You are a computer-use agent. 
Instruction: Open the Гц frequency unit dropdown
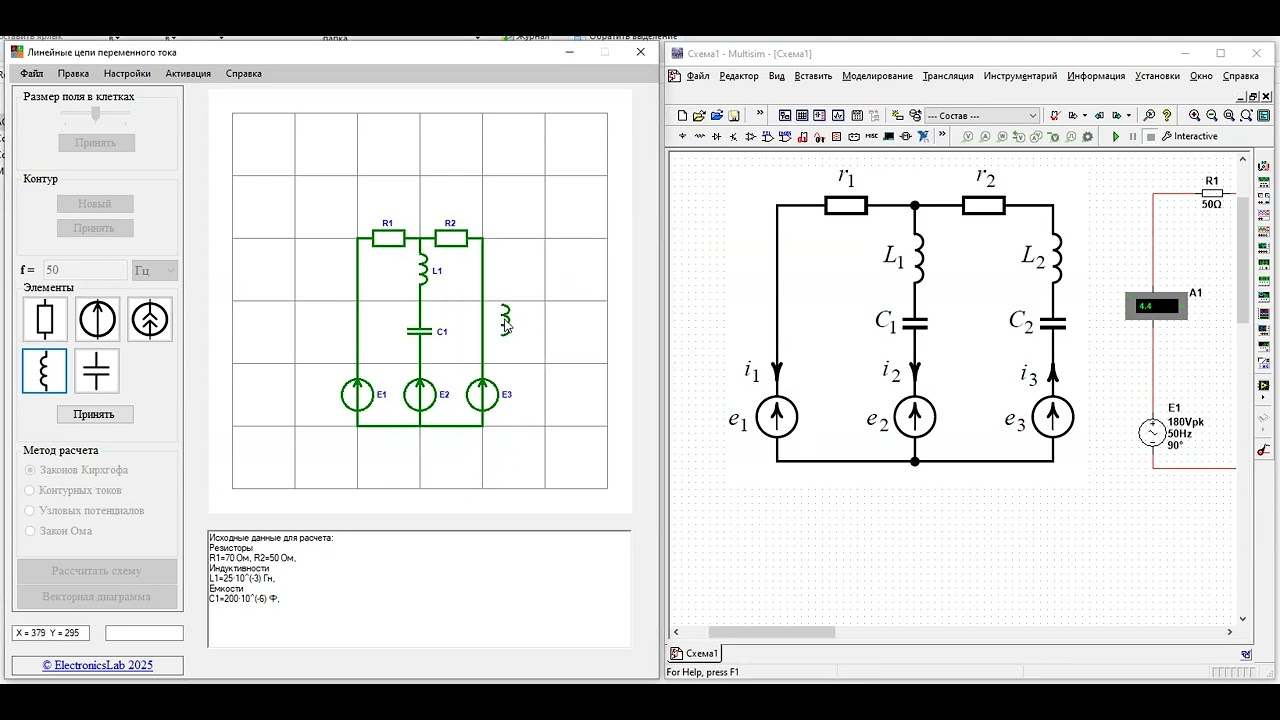[x=155, y=270]
